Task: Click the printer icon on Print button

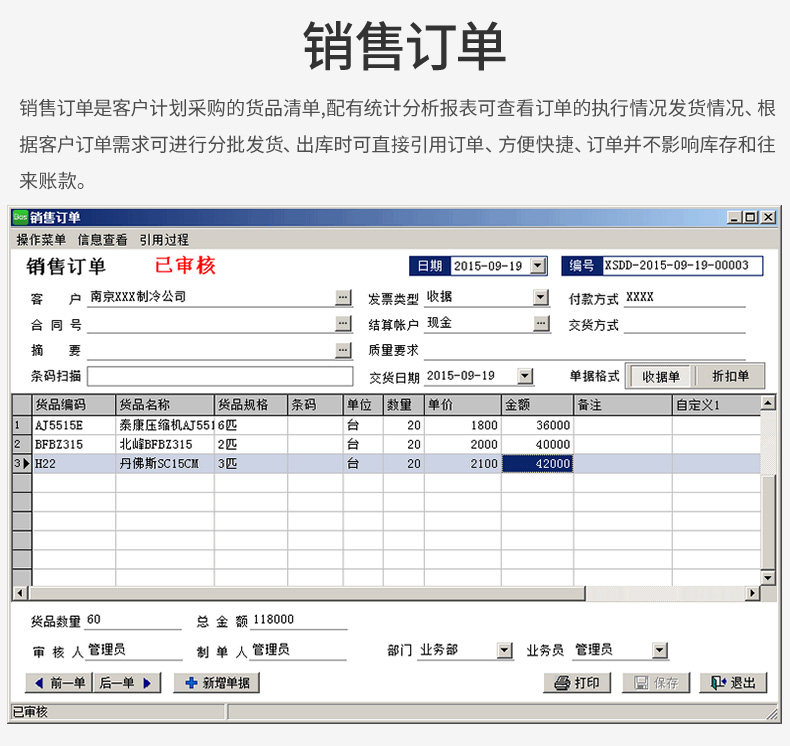Action: coord(562,683)
